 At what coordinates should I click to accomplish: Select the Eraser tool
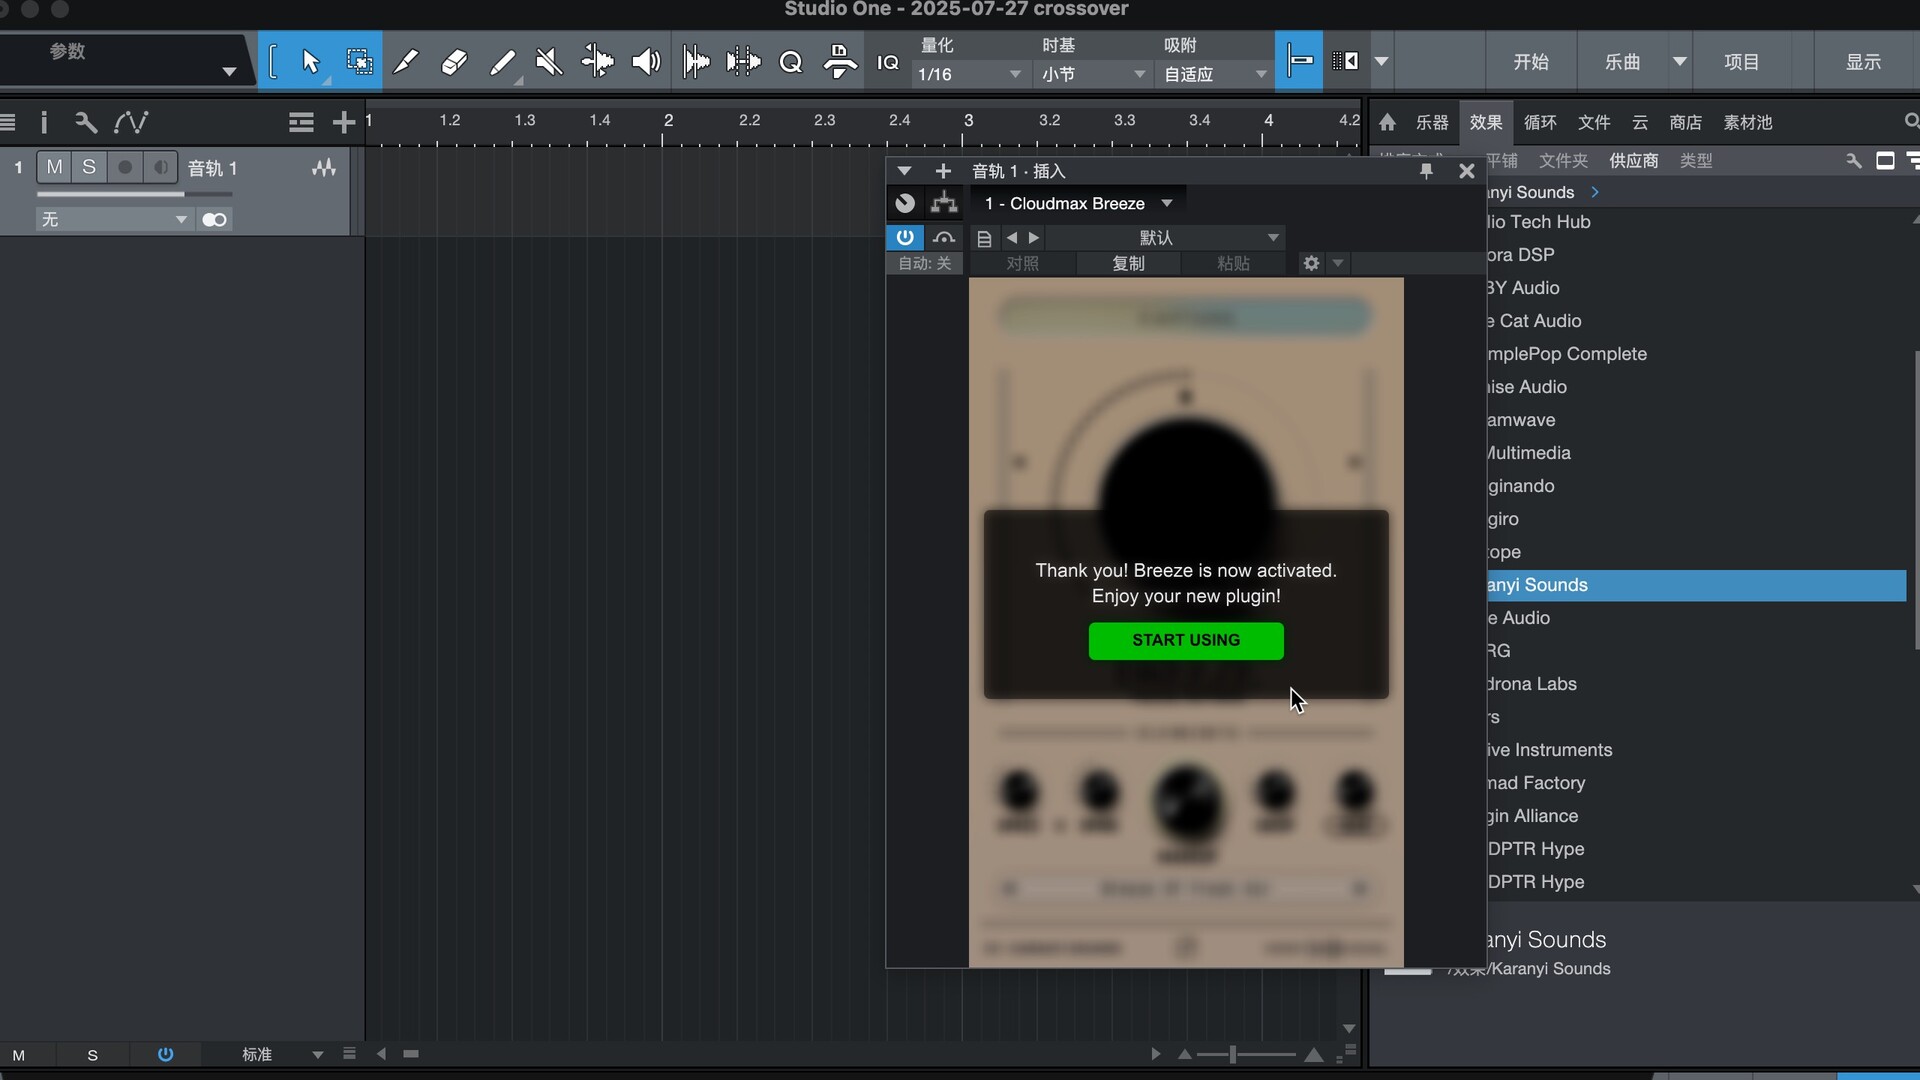[x=454, y=62]
